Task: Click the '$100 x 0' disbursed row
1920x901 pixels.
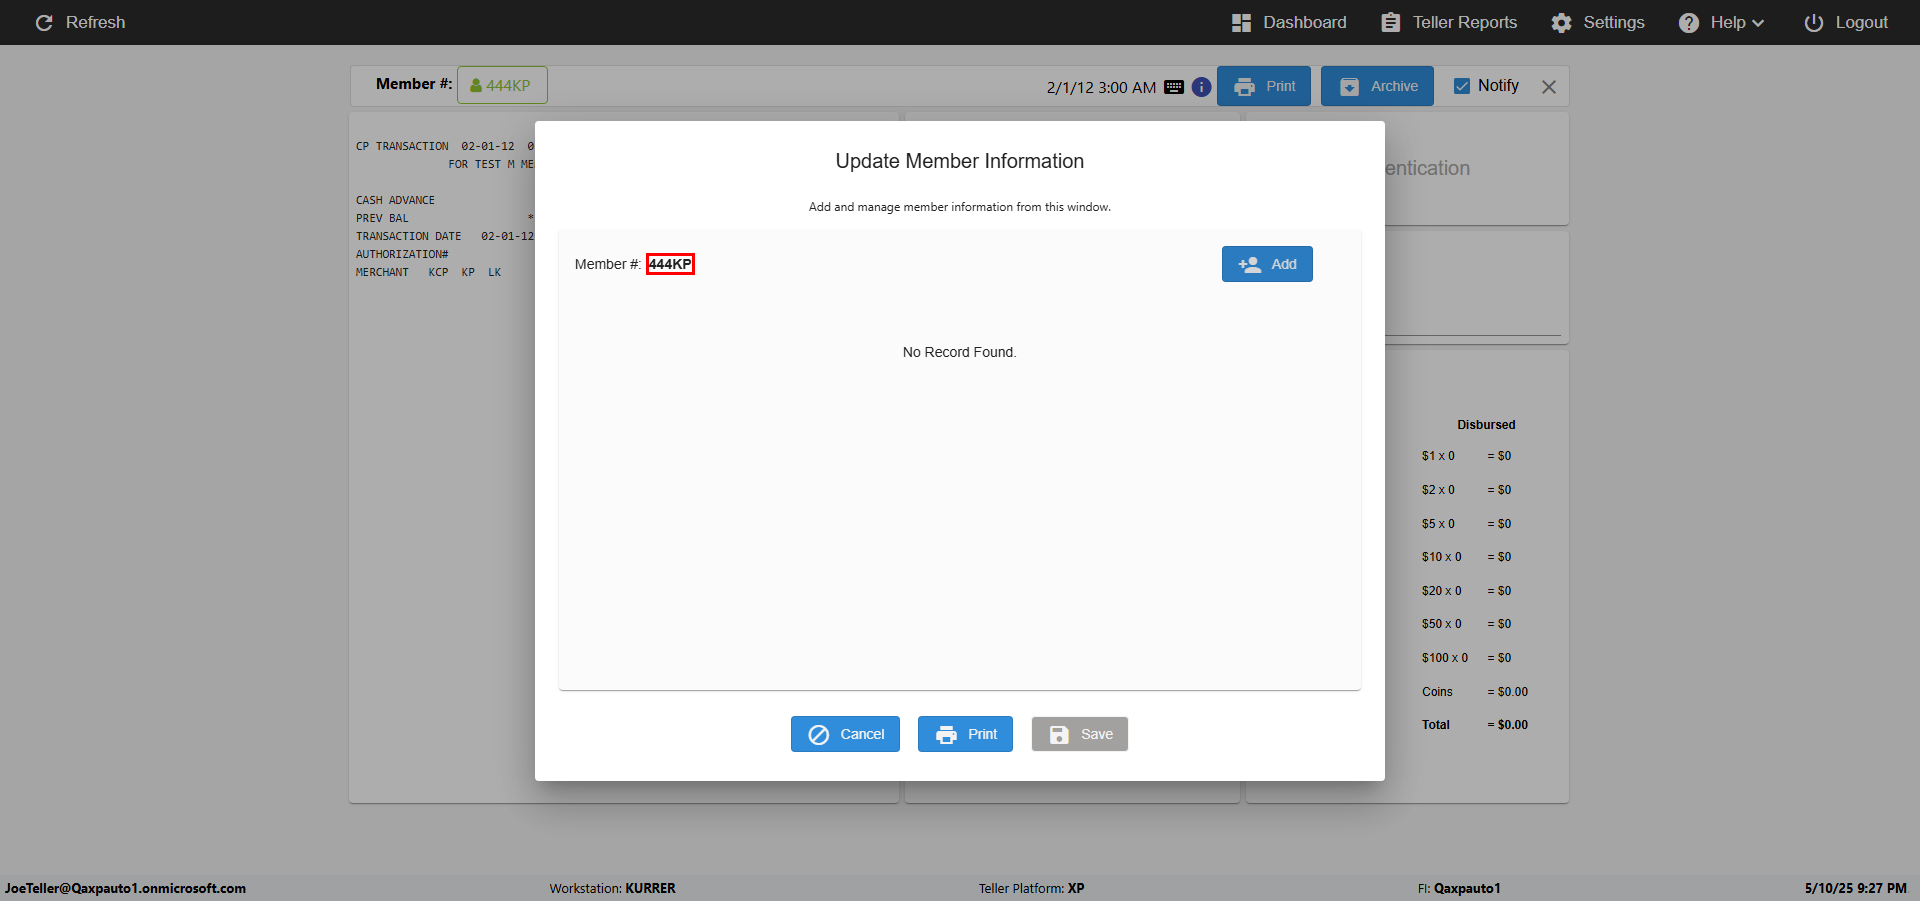Action: point(1467,658)
